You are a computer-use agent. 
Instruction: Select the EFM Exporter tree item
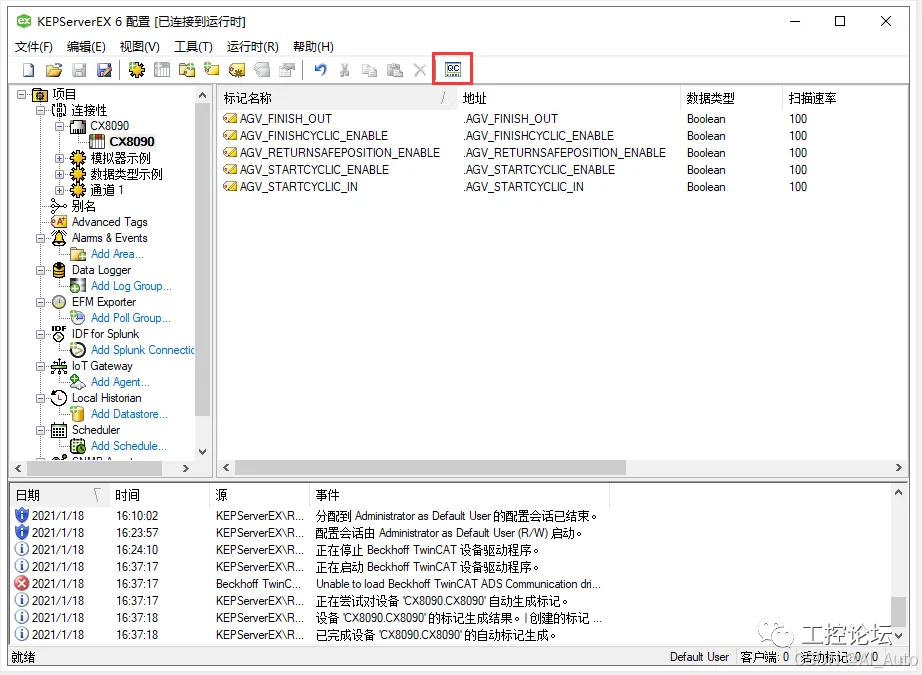(103, 302)
